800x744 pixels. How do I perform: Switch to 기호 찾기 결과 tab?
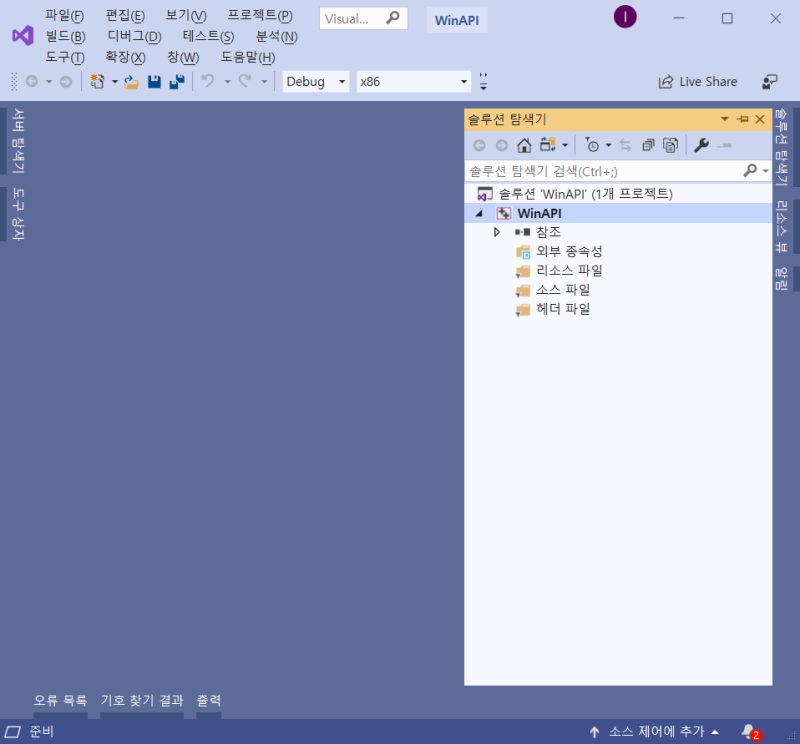click(x=142, y=701)
